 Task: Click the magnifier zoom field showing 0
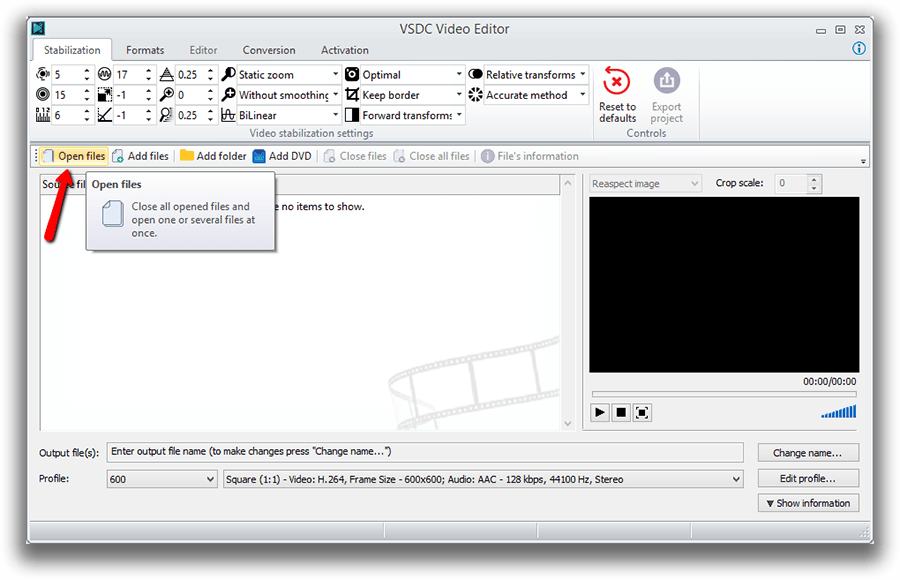tap(189, 95)
